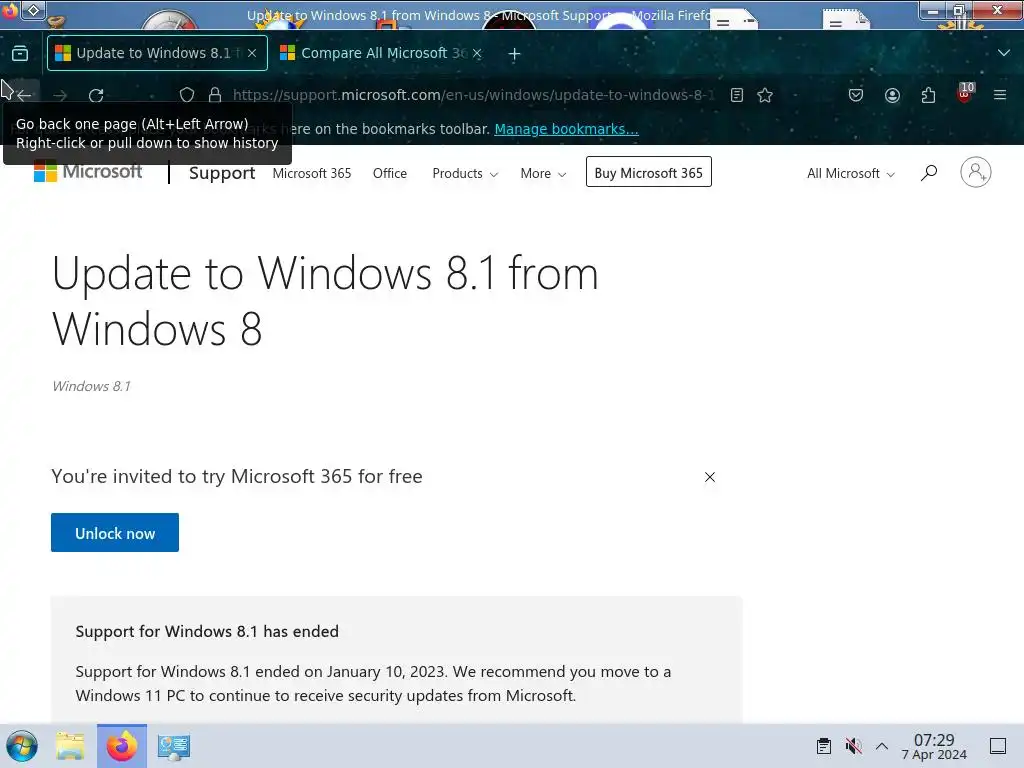Viewport: 1024px width, 768px height.
Task: Open the uBlock extension icon with badge 10
Action: (965, 94)
